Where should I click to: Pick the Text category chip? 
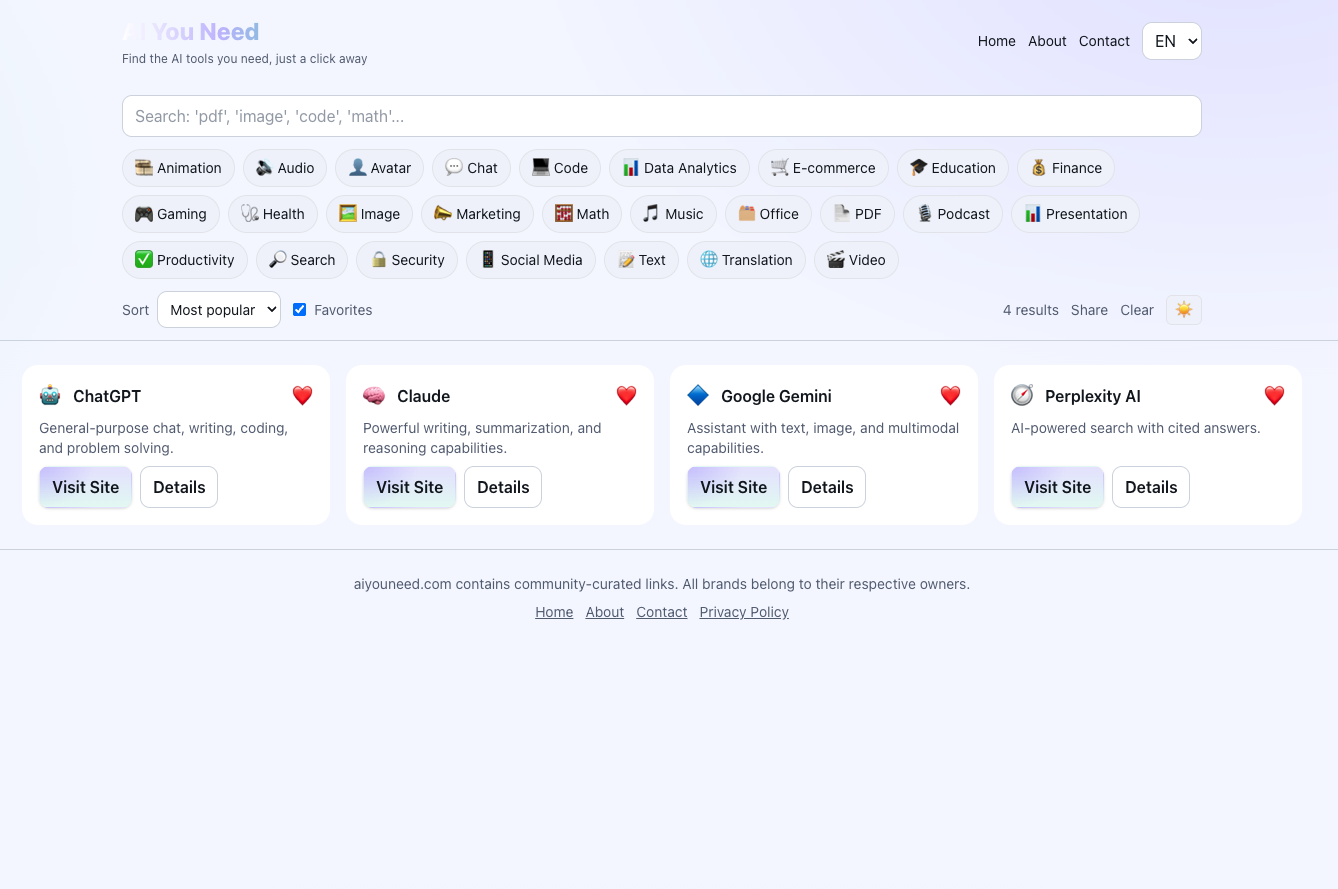pos(641,260)
